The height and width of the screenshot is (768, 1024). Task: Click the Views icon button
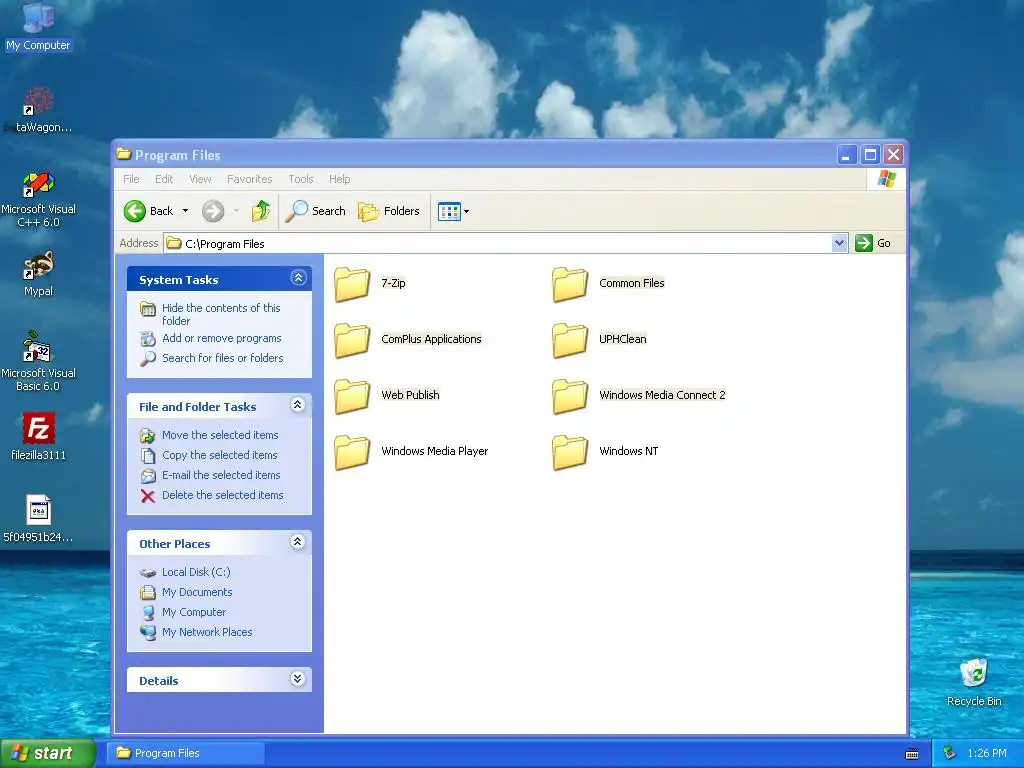tap(449, 212)
